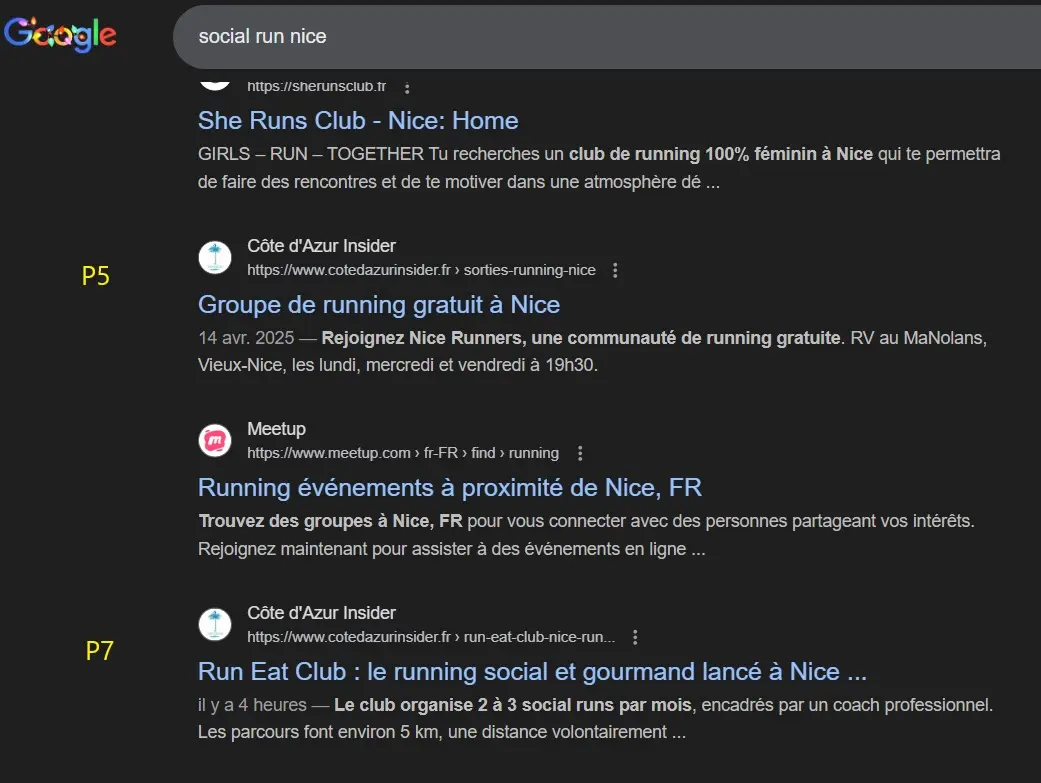
Task: Click the Google logo
Action: pos(61,34)
